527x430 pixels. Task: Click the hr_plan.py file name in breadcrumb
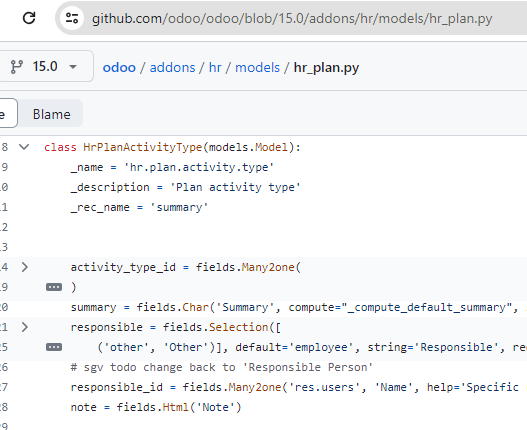coord(326,68)
